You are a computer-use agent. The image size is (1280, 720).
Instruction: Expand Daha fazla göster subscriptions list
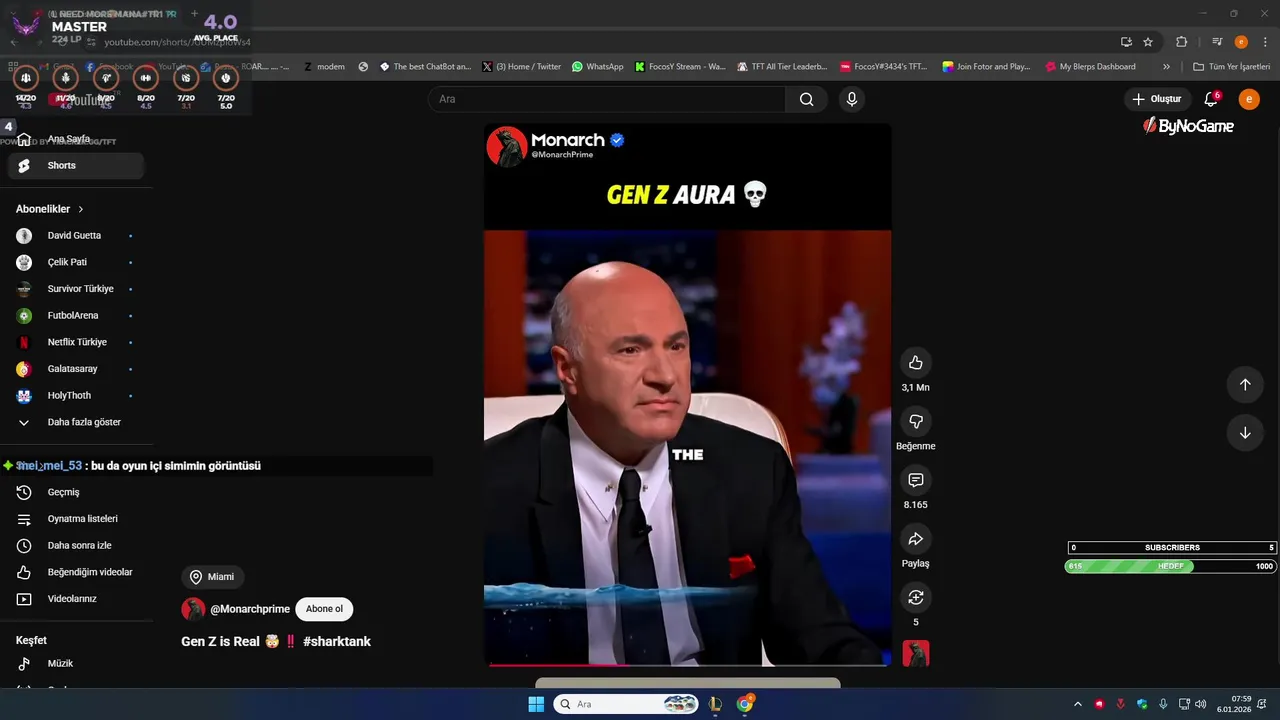pos(76,422)
